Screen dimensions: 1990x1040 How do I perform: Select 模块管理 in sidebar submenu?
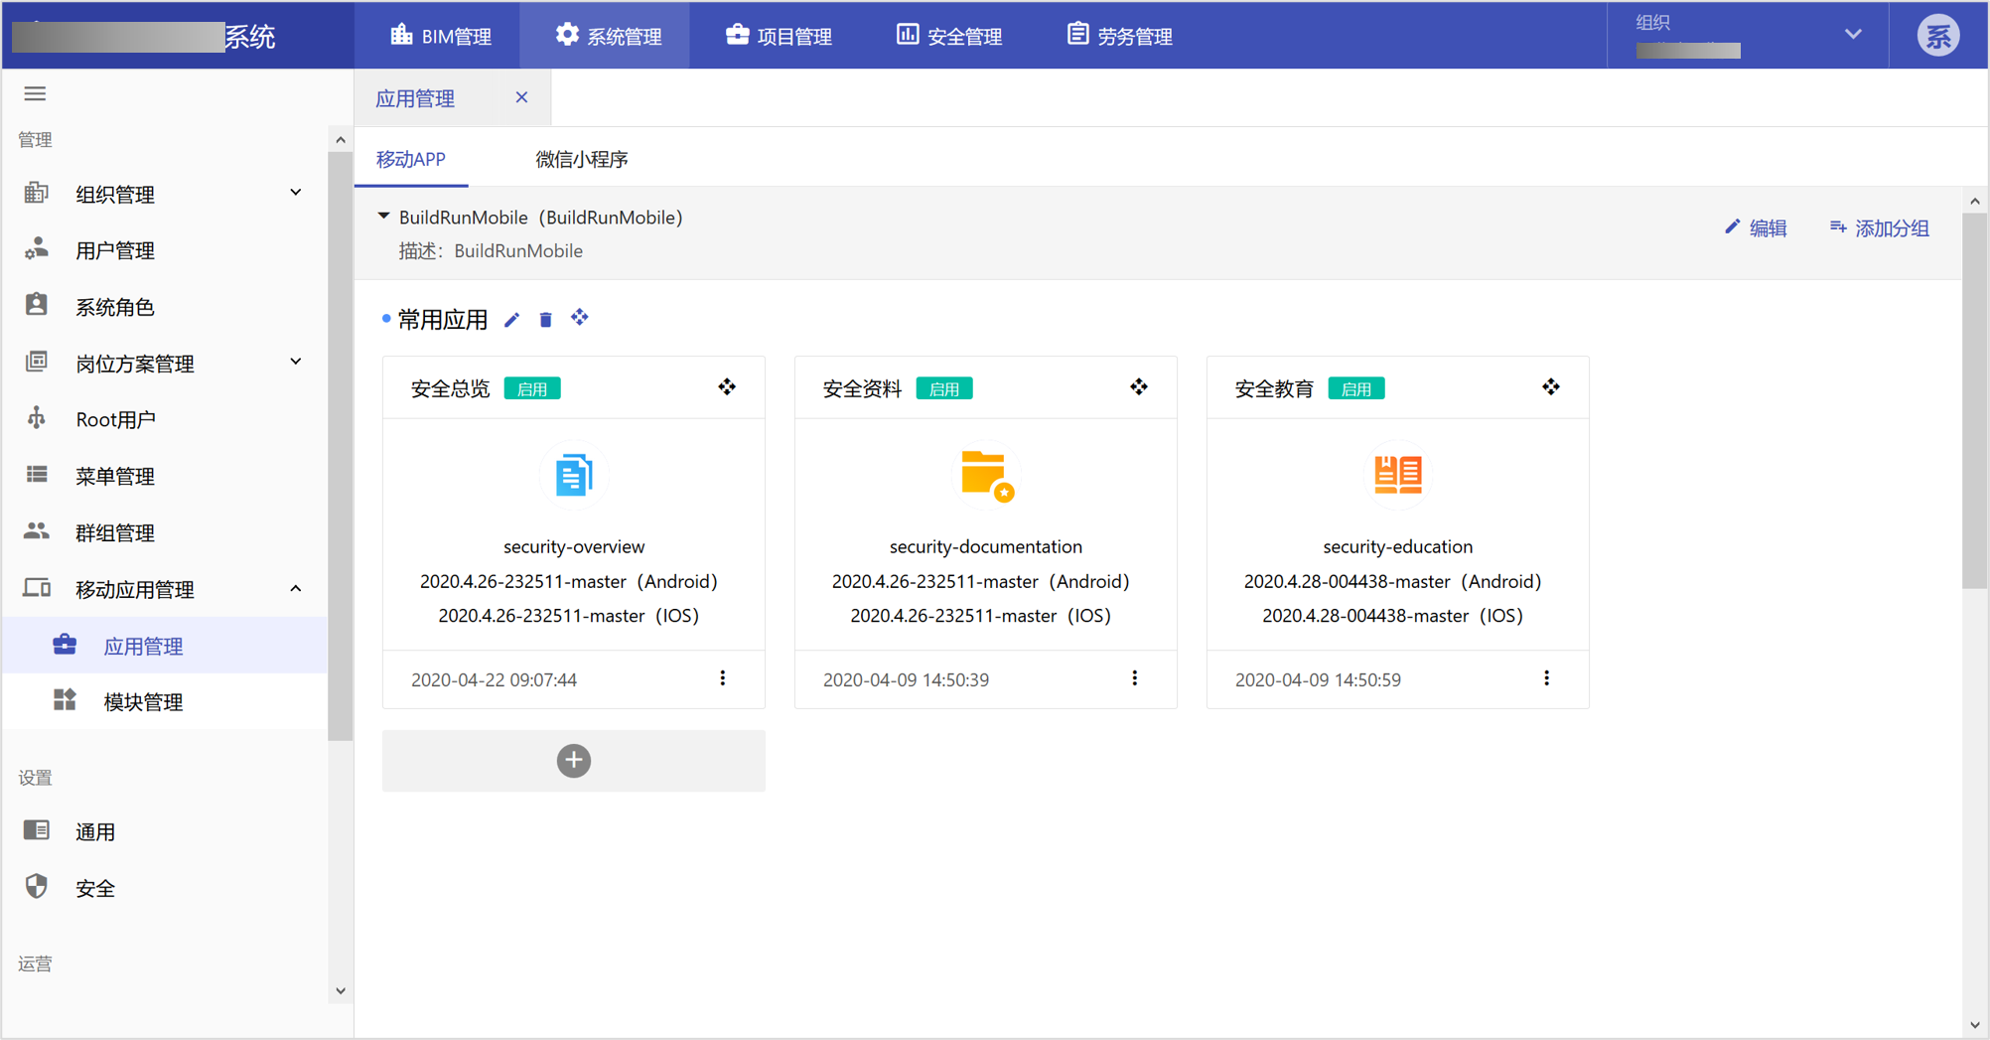tap(165, 702)
